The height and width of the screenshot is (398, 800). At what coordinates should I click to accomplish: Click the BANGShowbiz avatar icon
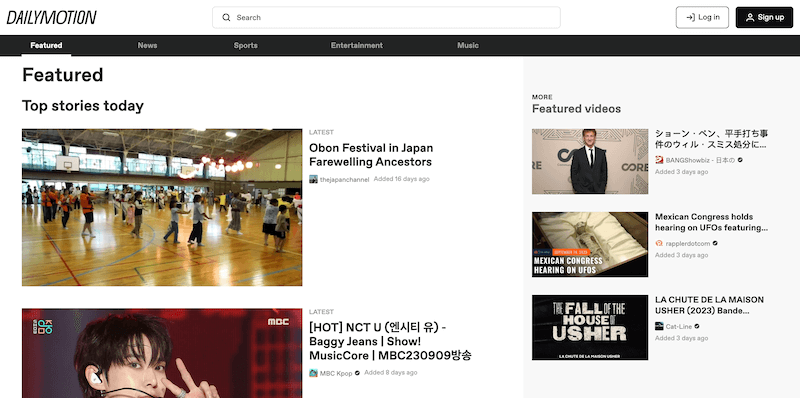[659, 160]
